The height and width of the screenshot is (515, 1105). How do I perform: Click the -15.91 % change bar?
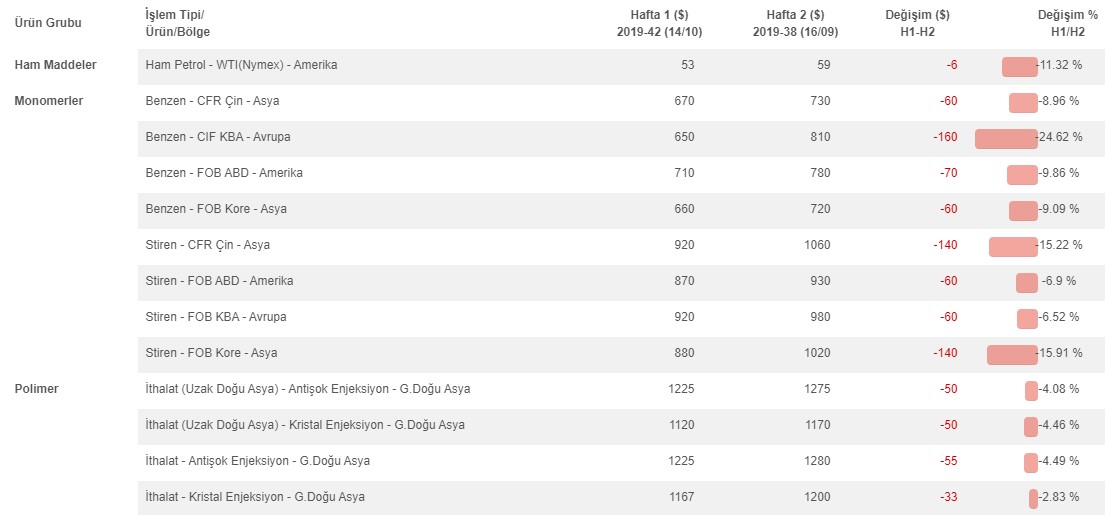(x=1012, y=354)
